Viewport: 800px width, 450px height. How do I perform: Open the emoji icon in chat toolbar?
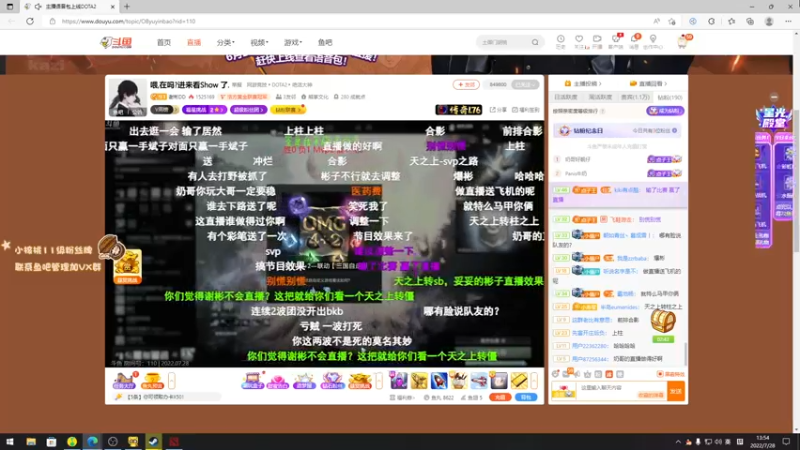(x=556, y=374)
